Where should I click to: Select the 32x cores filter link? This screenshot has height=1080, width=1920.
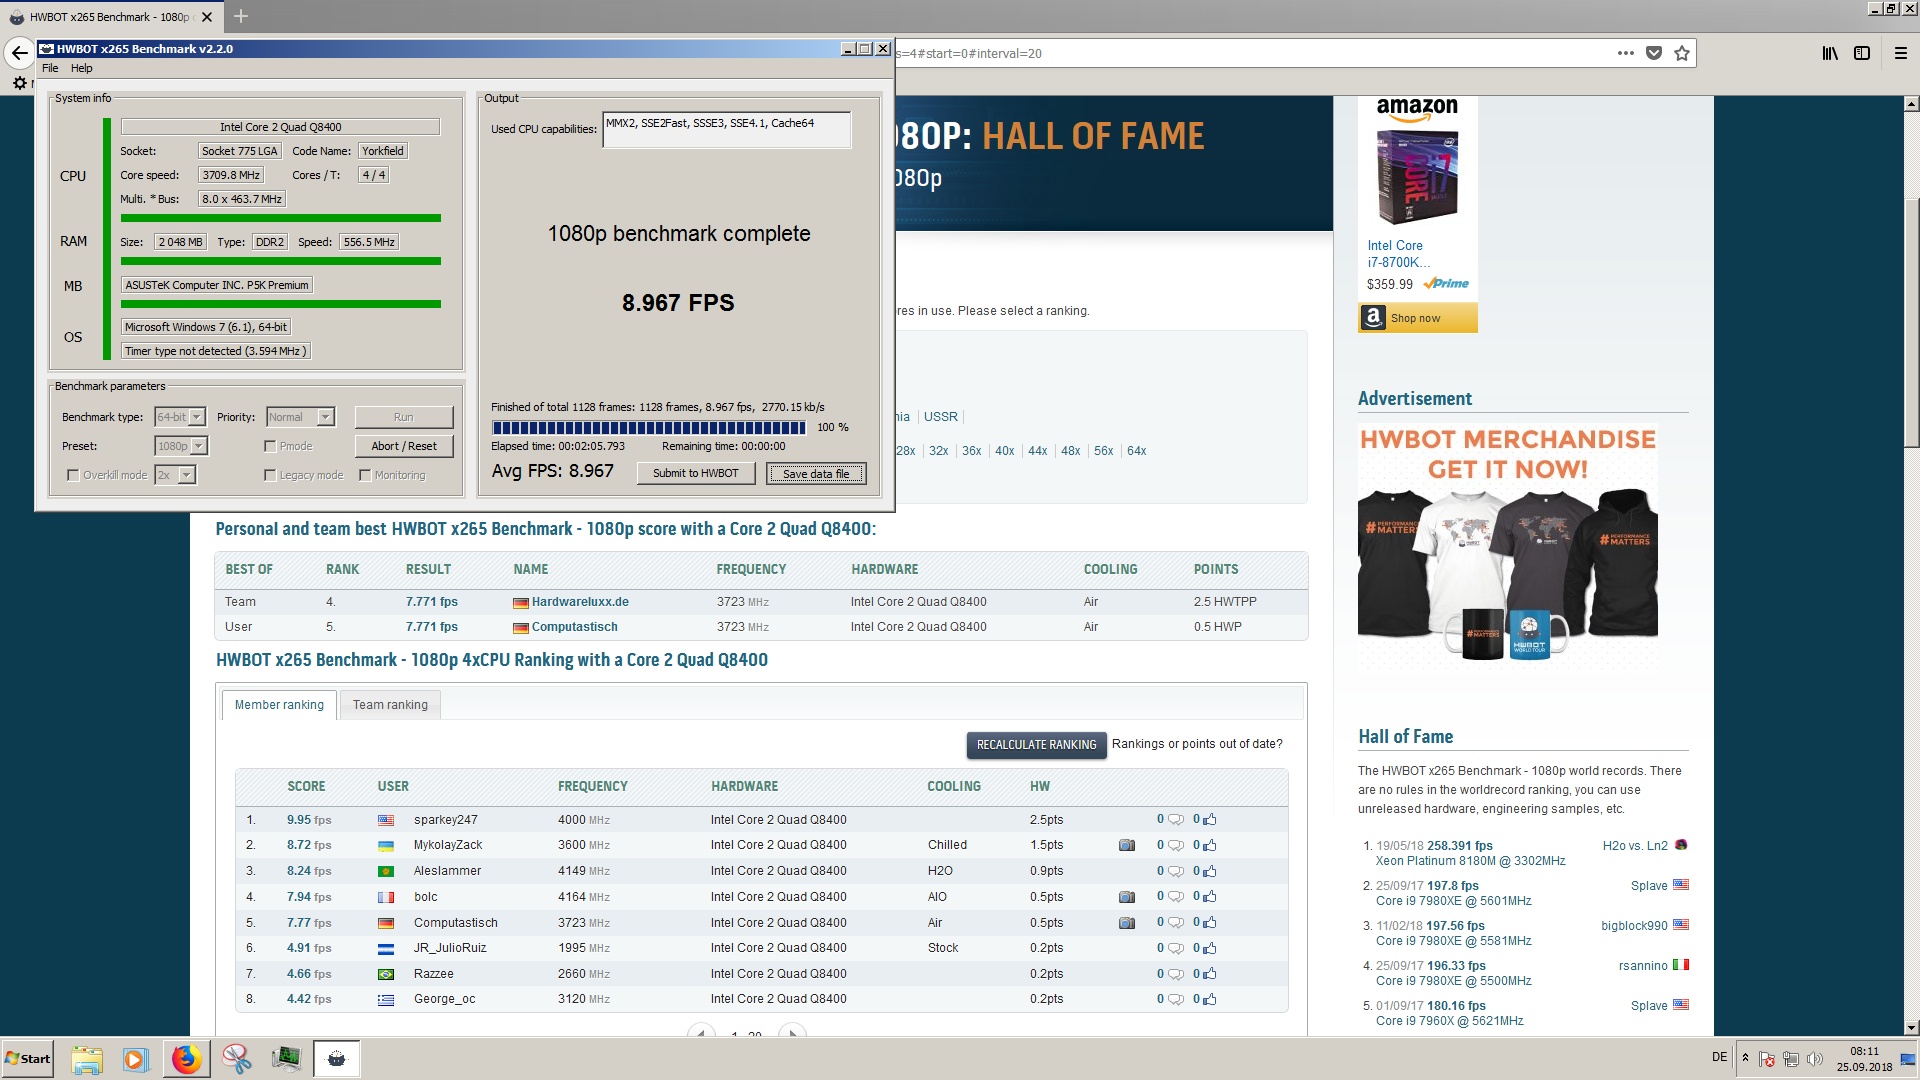(x=938, y=451)
